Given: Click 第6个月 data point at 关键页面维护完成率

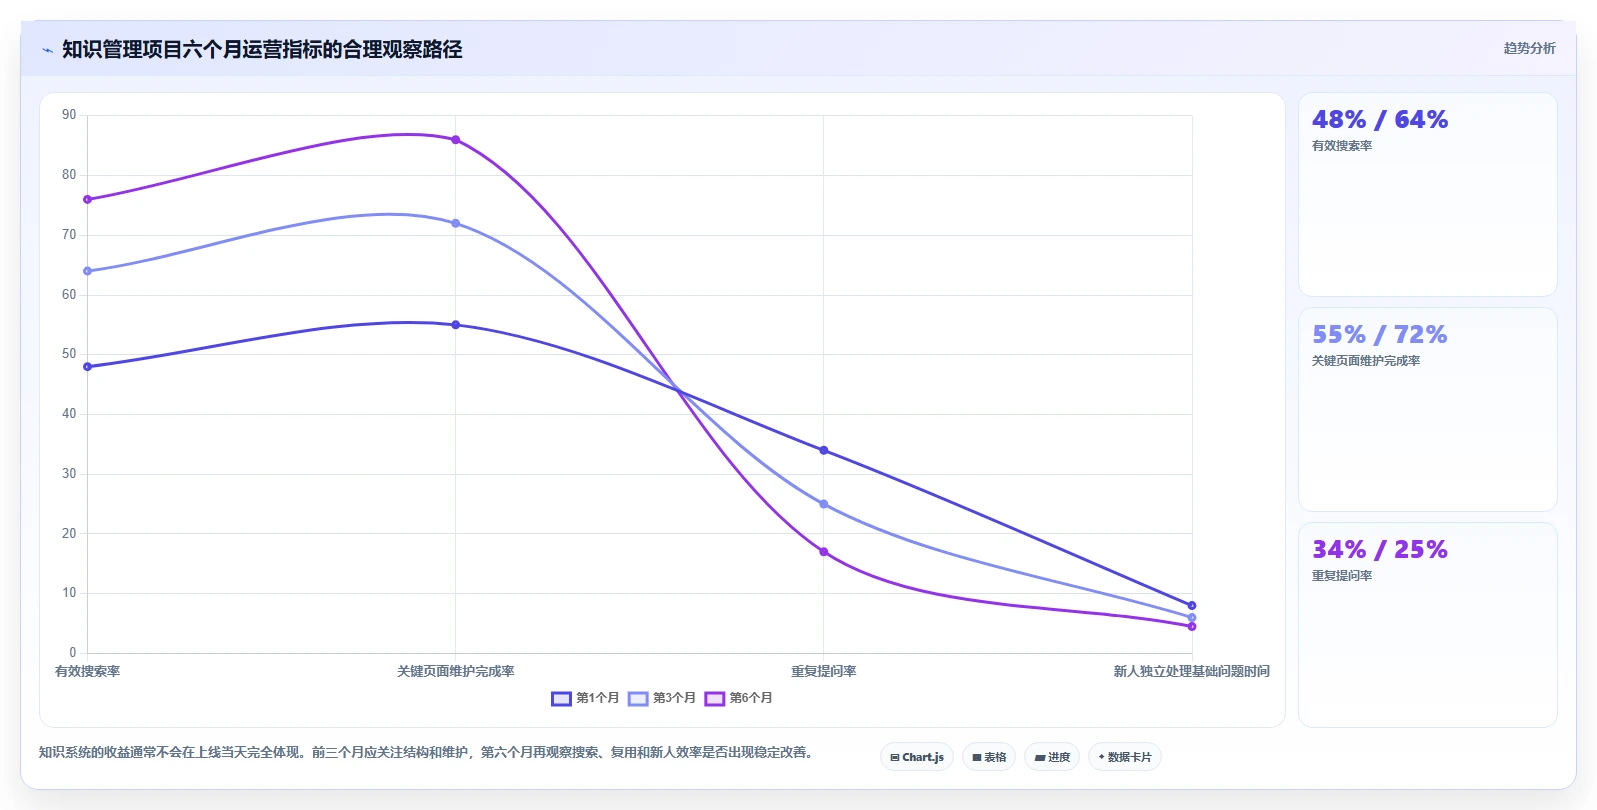Looking at the screenshot, I should [456, 140].
